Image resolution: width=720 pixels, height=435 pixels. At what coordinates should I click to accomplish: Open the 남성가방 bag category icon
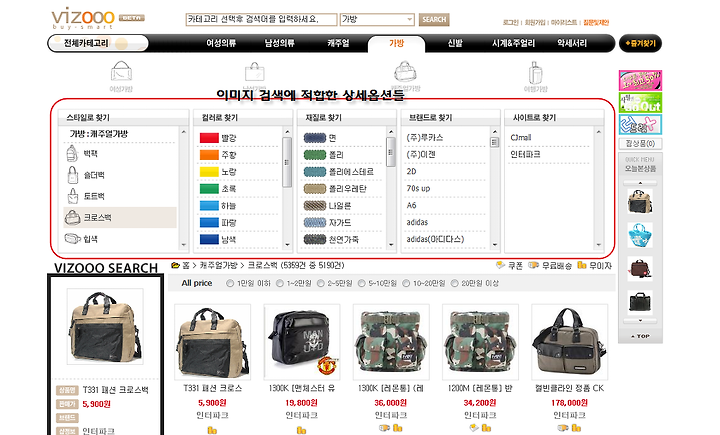[x=254, y=72]
